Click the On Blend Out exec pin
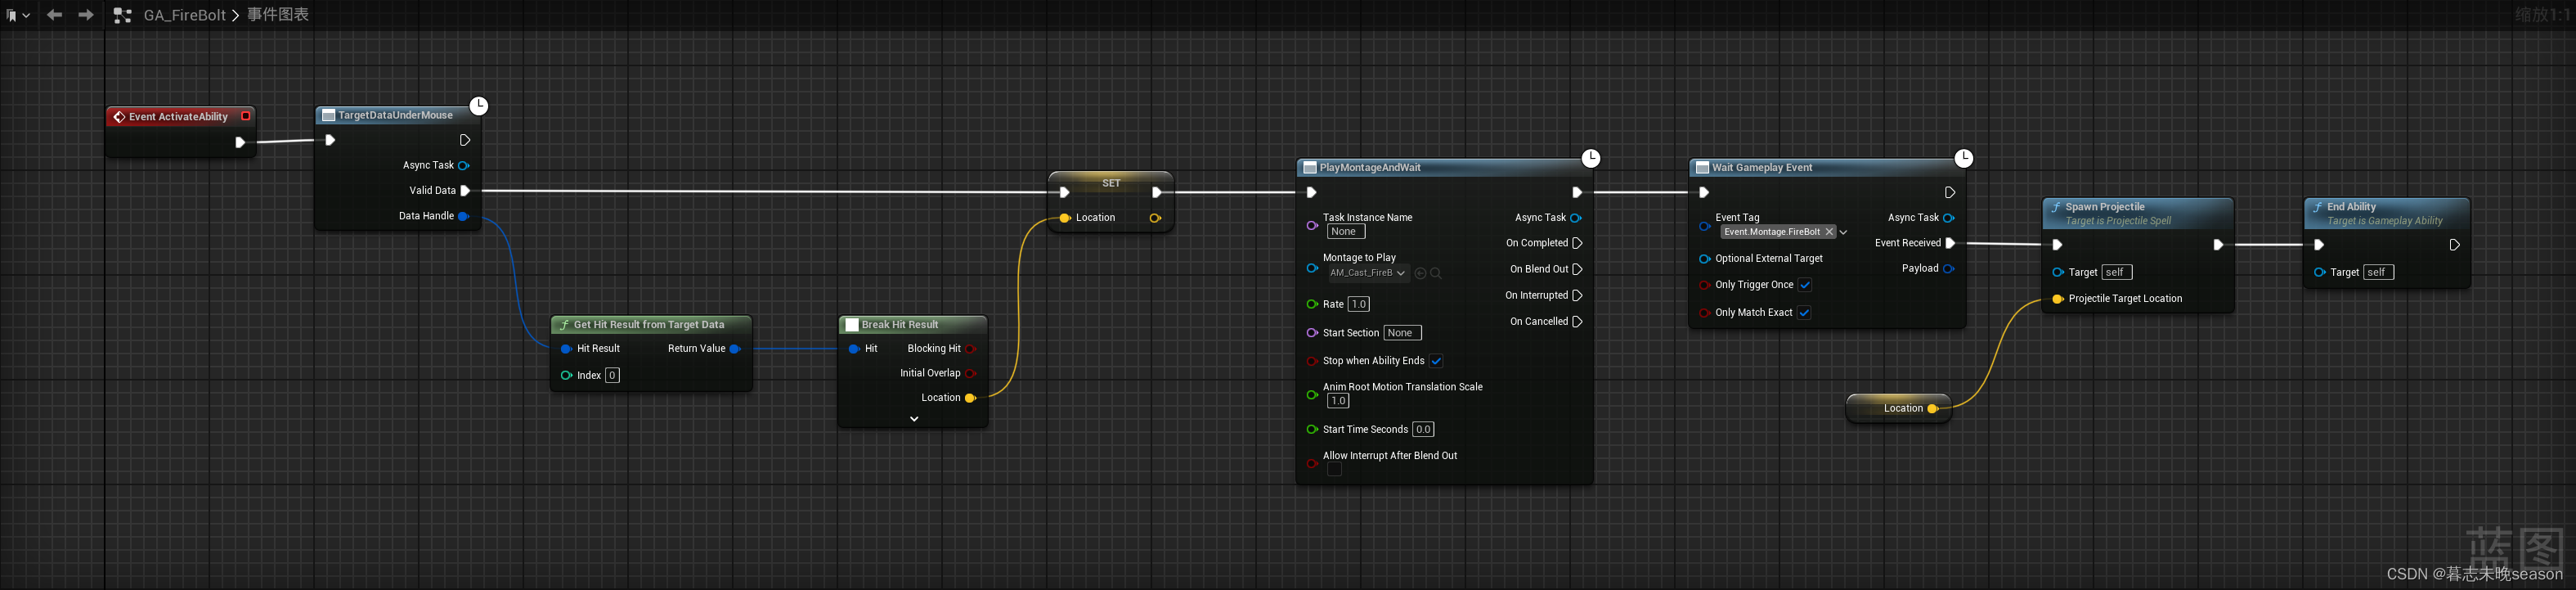 coord(1577,269)
